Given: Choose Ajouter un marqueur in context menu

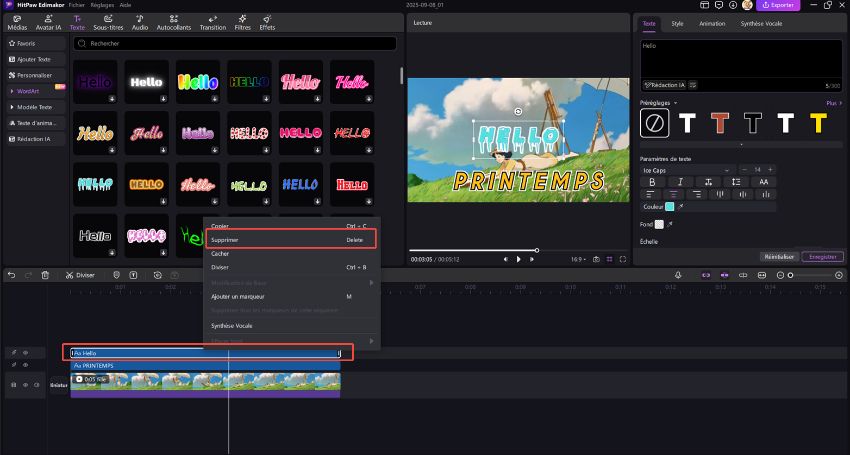Looking at the screenshot, I should tap(291, 297).
